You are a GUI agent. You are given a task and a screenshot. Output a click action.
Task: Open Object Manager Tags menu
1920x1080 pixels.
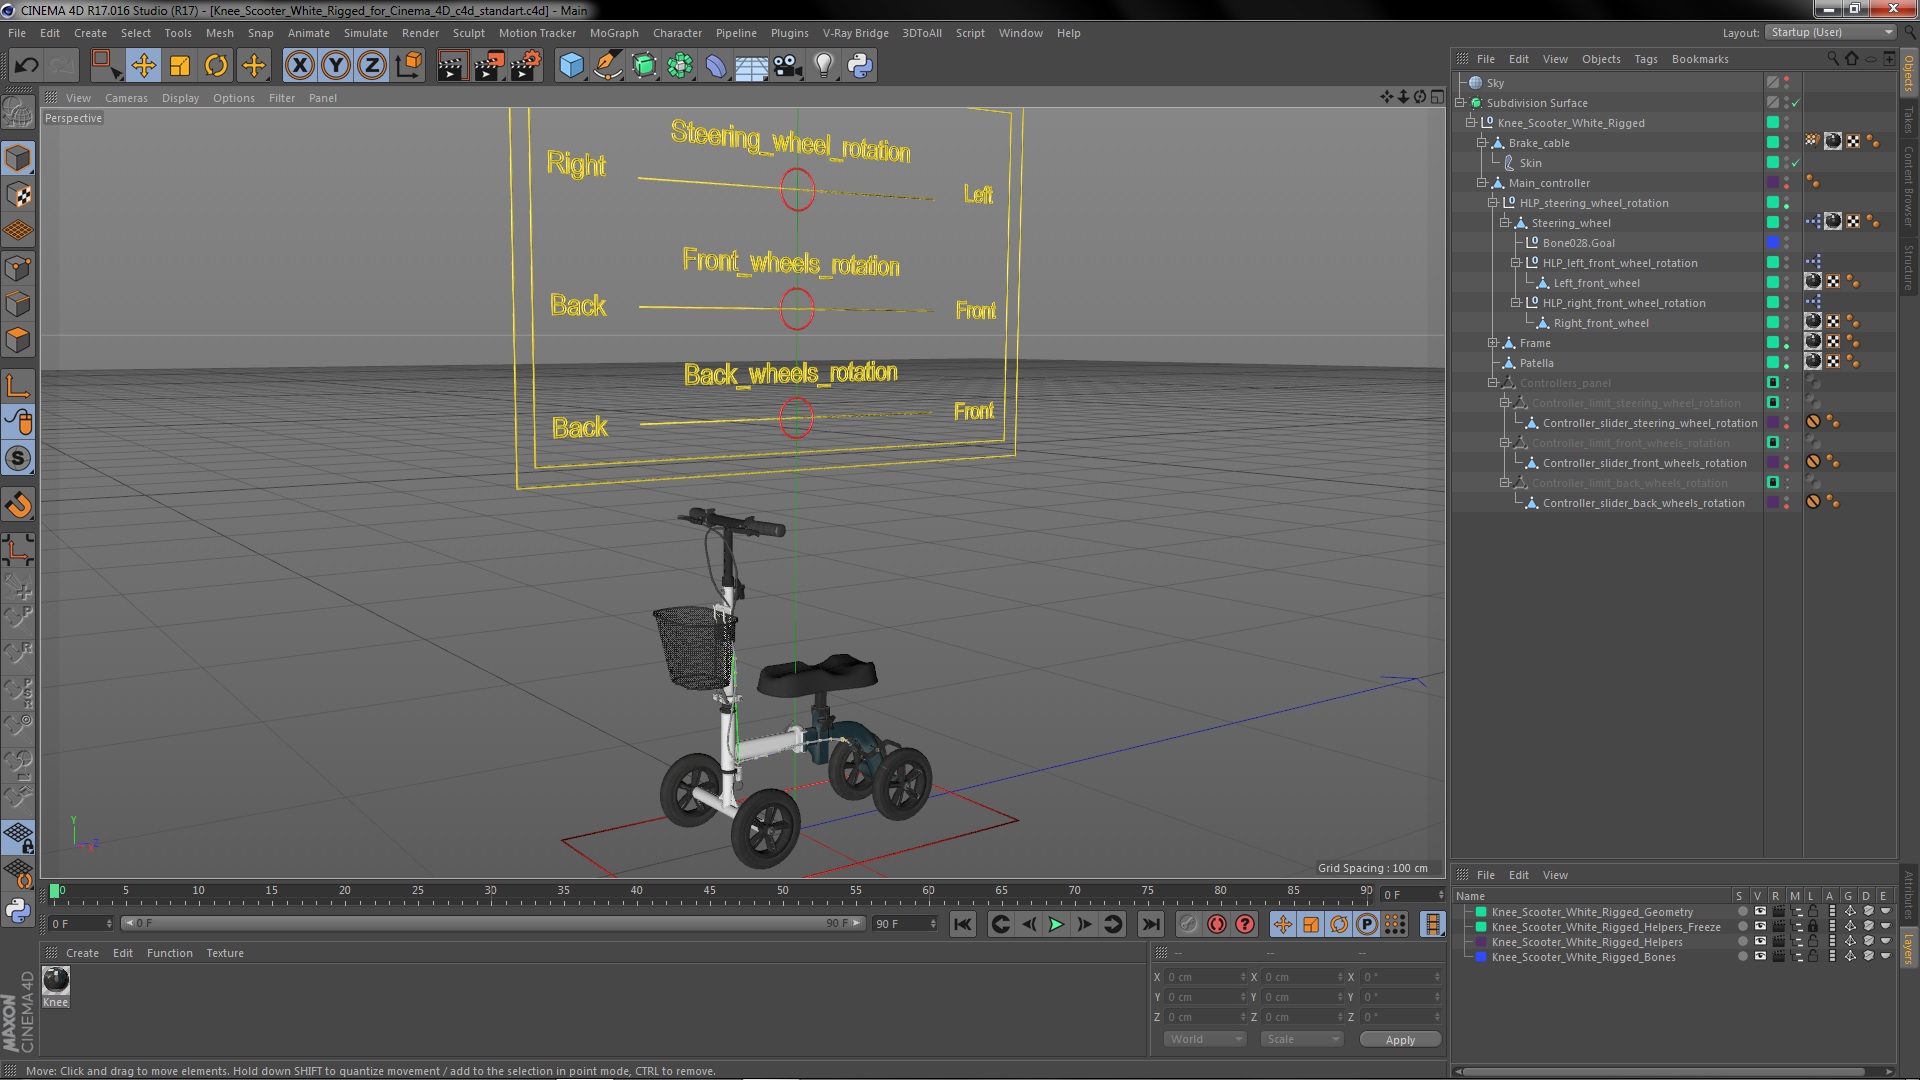1645,59
